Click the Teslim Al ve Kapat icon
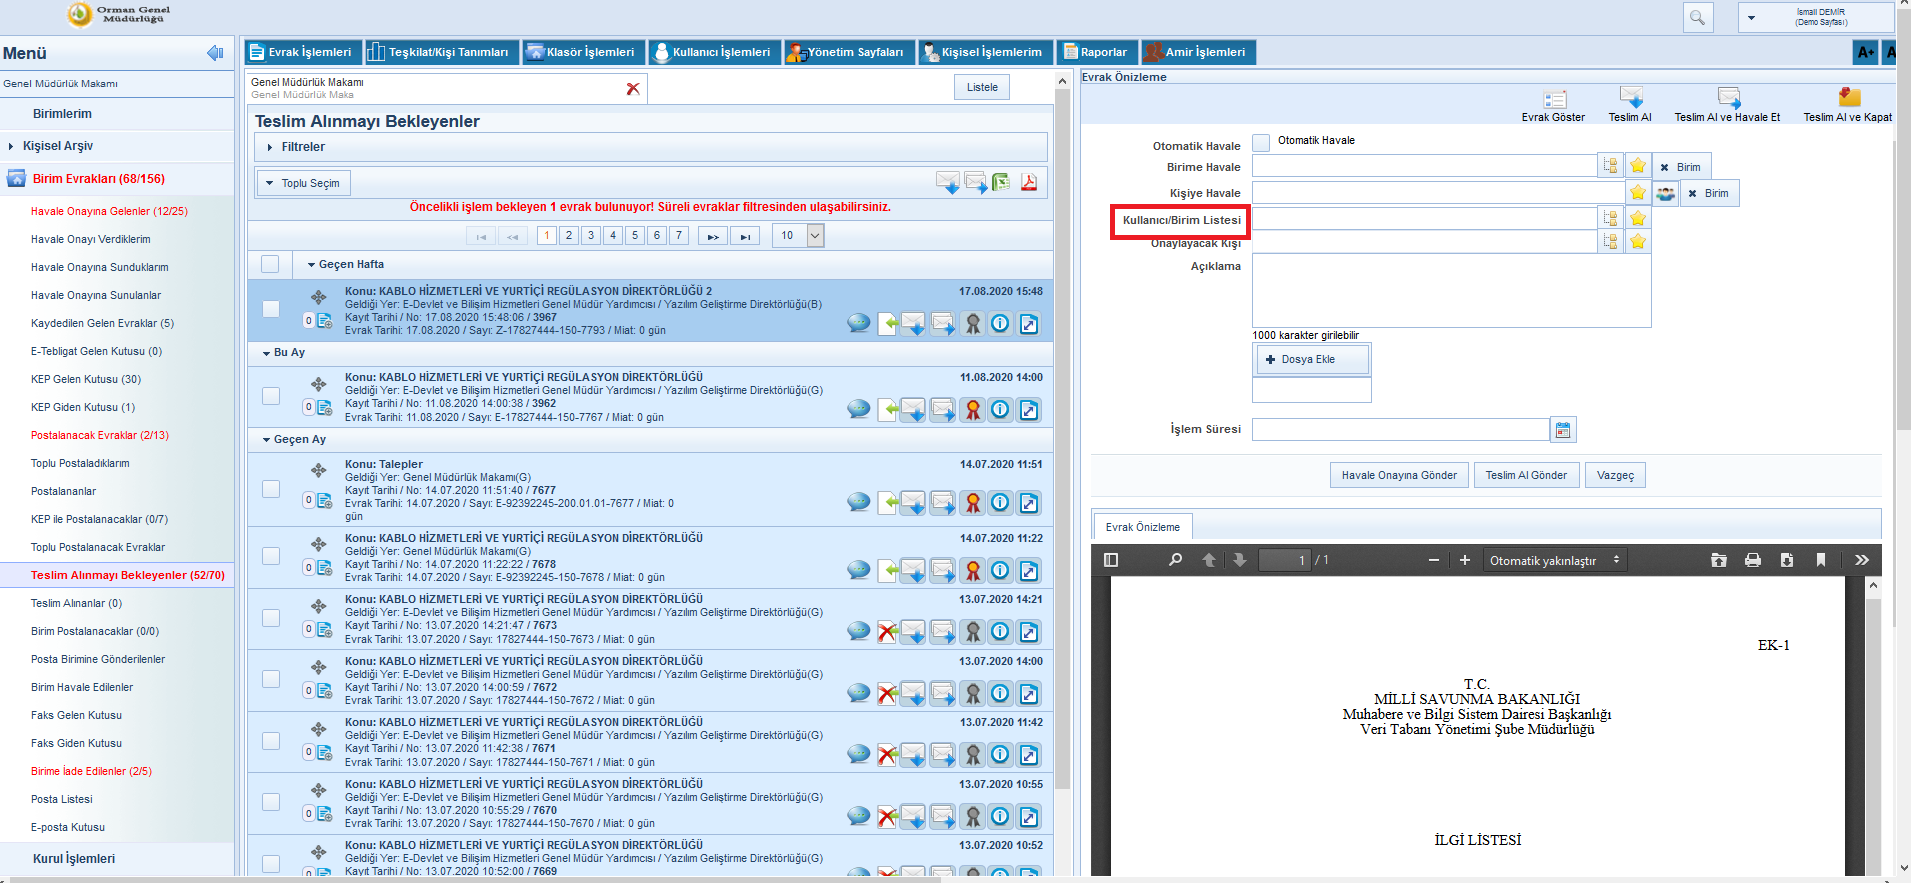The image size is (1911, 883). [1848, 98]
